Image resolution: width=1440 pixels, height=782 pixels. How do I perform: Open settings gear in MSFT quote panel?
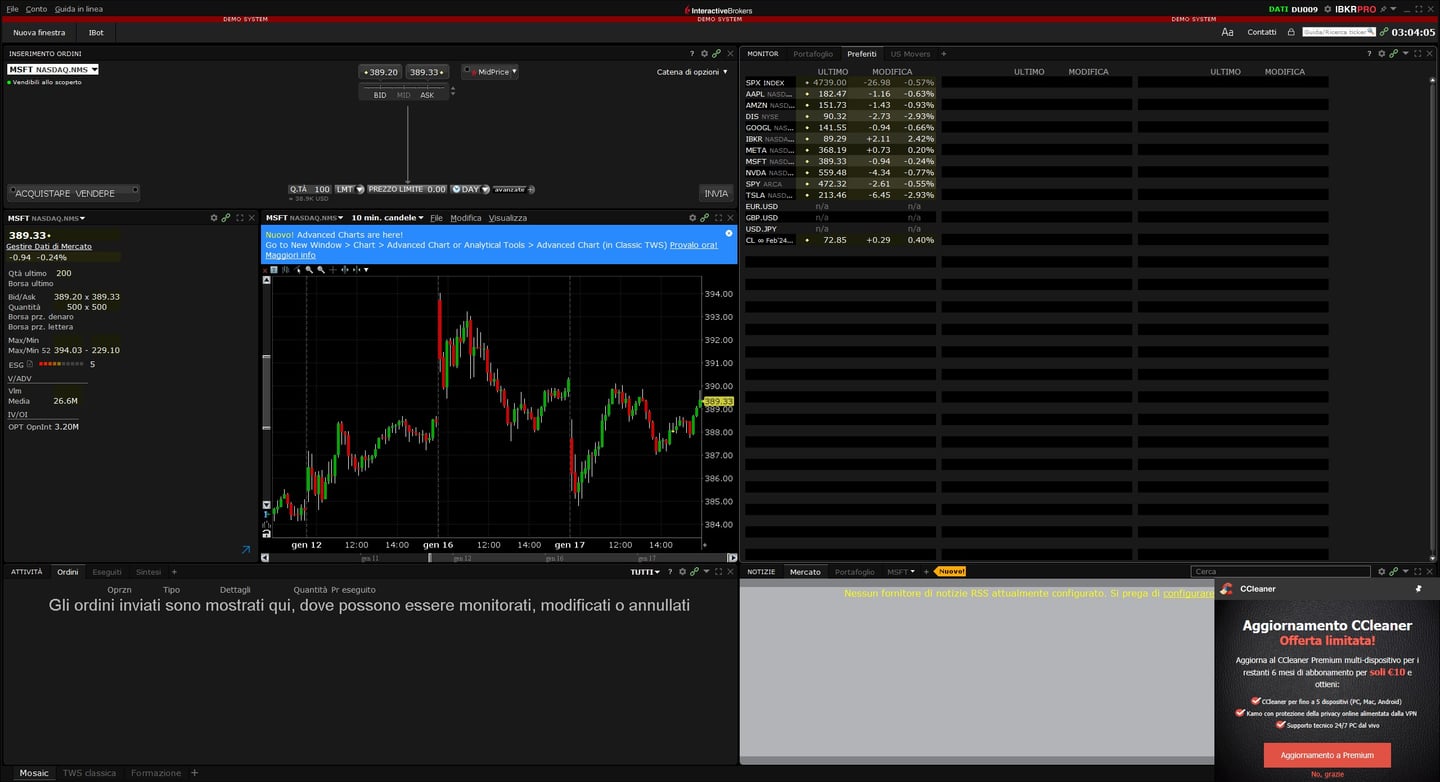tap(214, 217)
